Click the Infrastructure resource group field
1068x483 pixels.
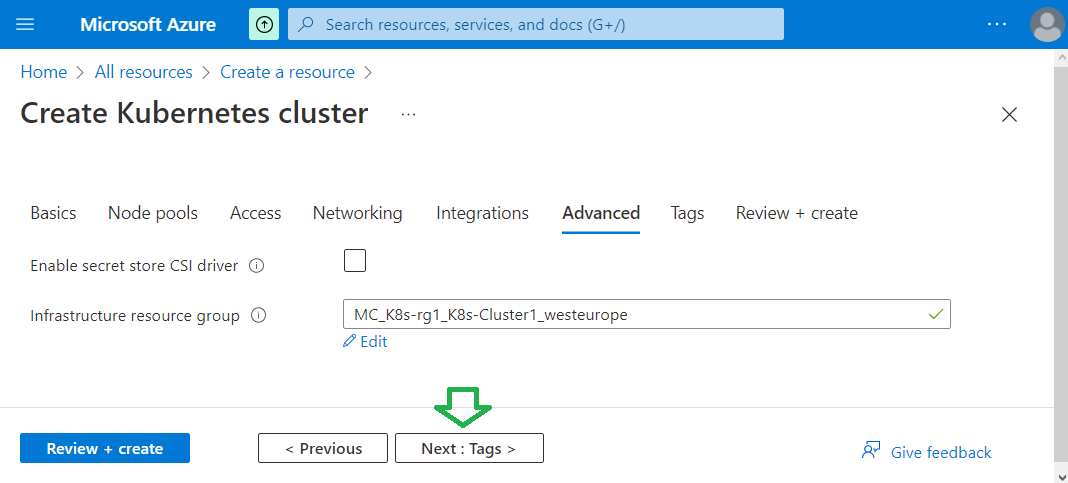pos(646,315)
